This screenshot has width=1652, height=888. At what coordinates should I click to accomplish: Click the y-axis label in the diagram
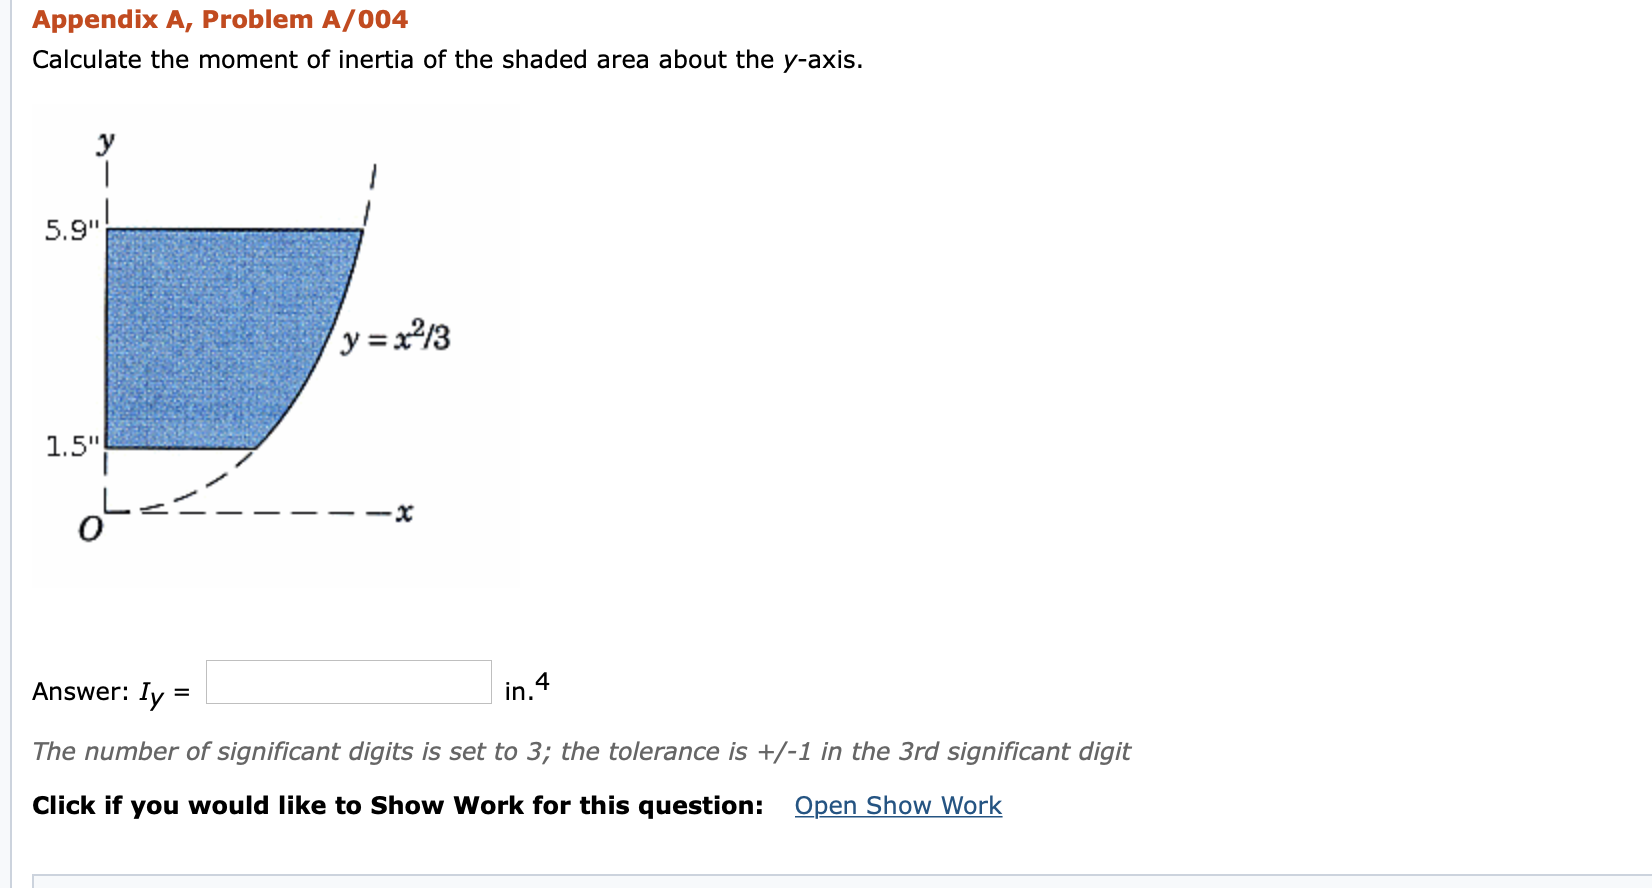(x=105, y=140)
